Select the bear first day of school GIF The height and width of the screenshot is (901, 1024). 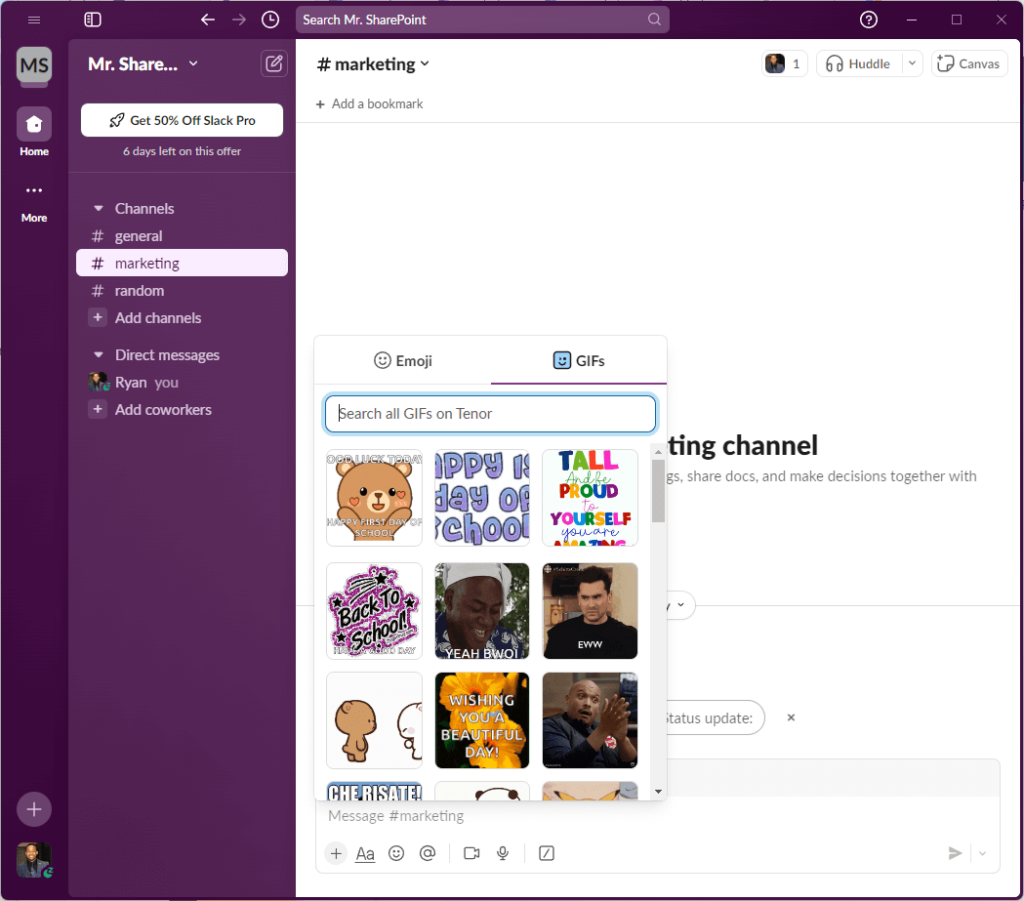coord(374,498)
